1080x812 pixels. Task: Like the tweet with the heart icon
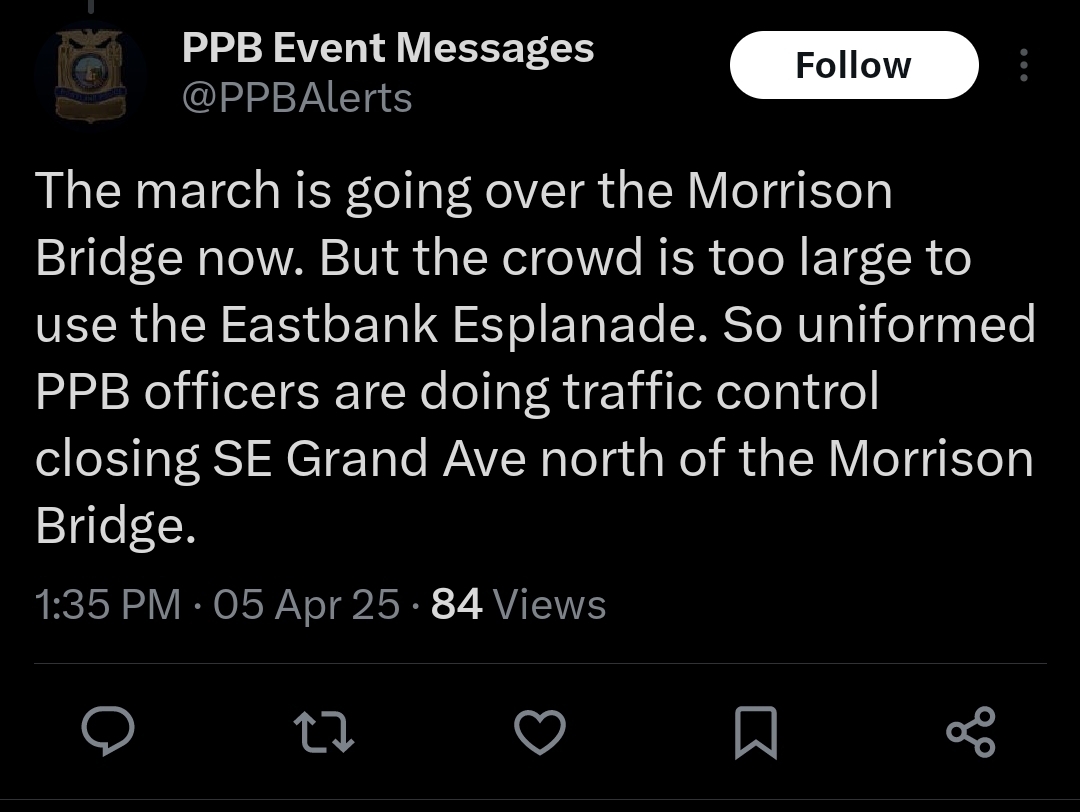coord(540,731)
